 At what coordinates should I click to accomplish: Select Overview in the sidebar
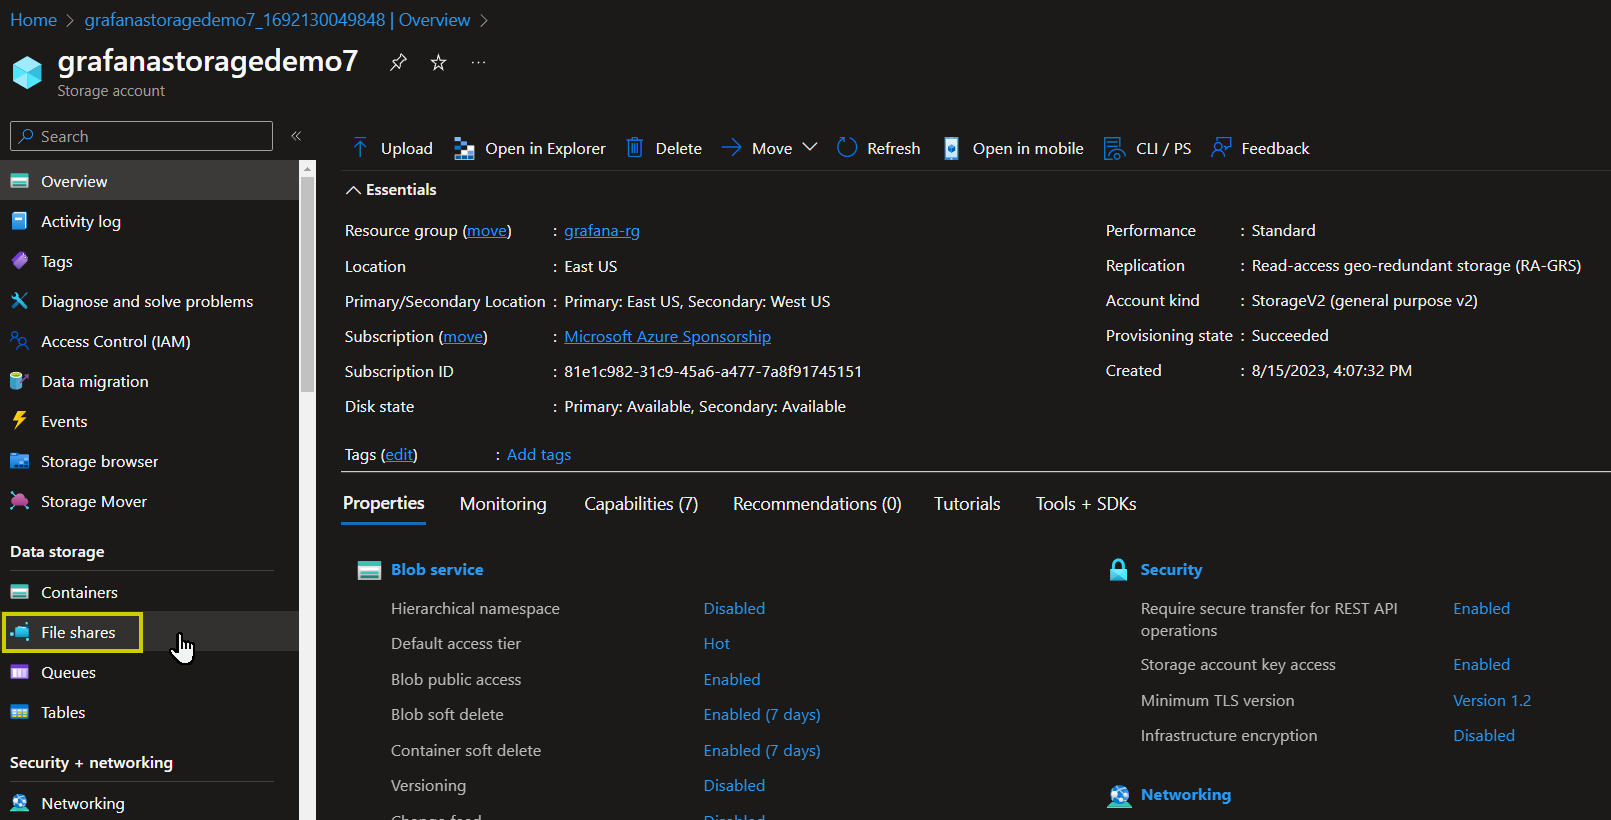click(x=150, y=181)
